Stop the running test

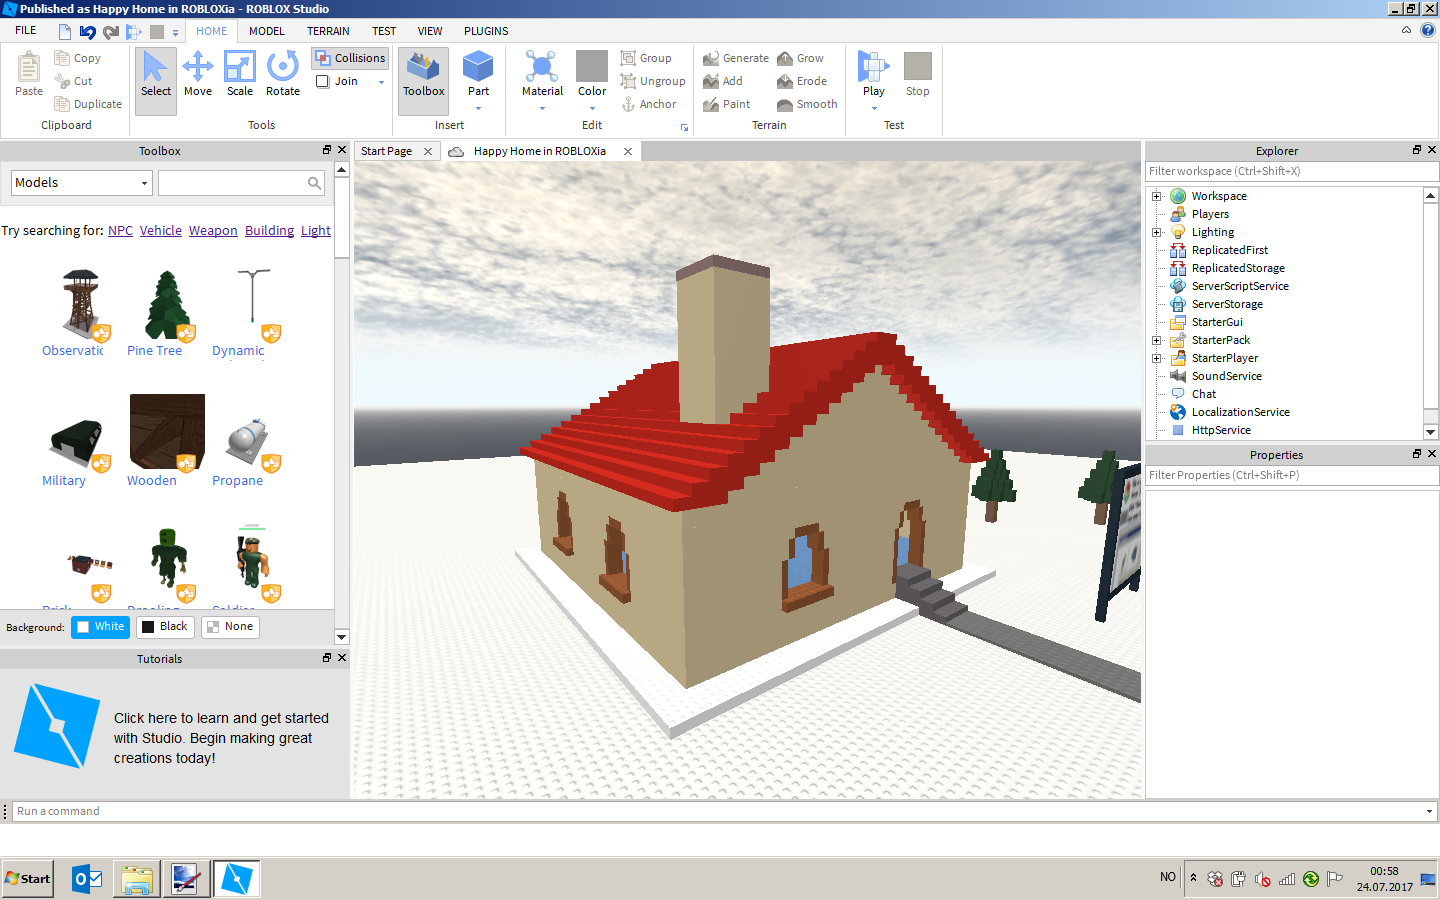pos(918,74)
